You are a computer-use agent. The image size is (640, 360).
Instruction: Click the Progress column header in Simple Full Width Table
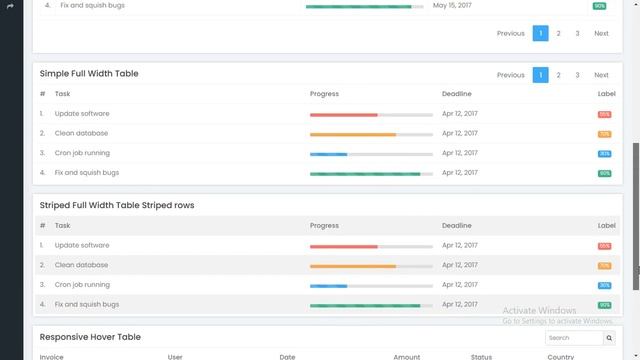(324, 94)
